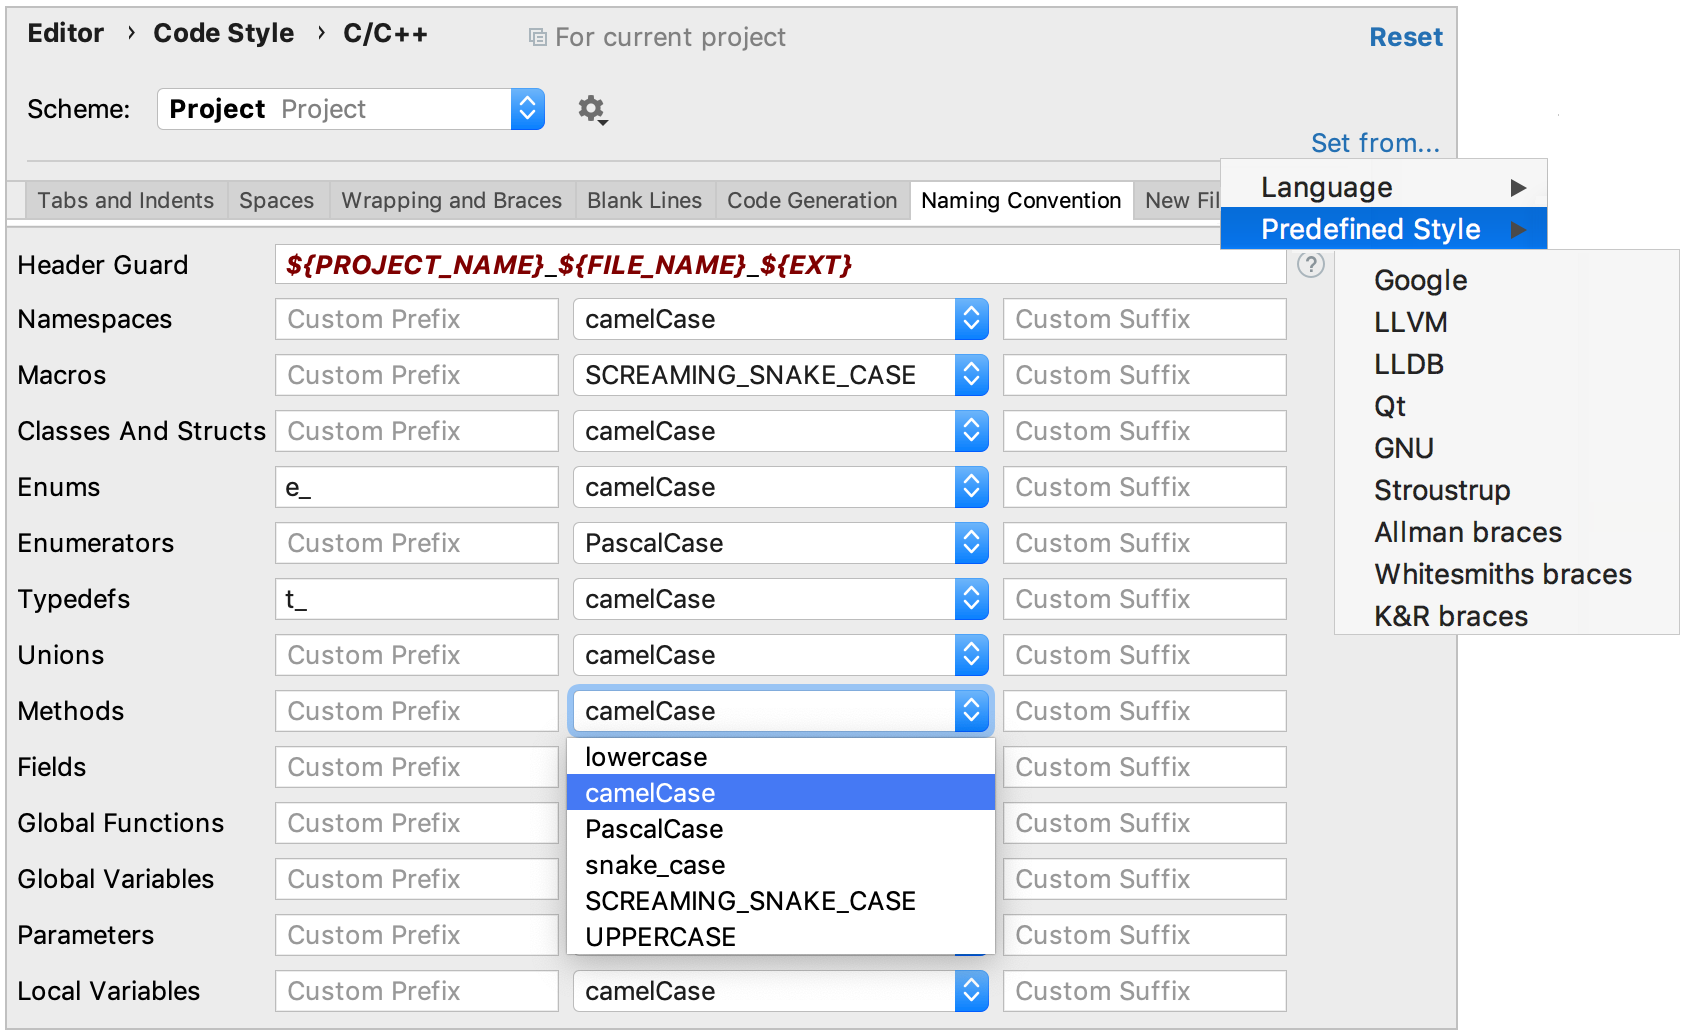
Task: Choose the Stroustrup predefined style
Action: click(1441, 491)
